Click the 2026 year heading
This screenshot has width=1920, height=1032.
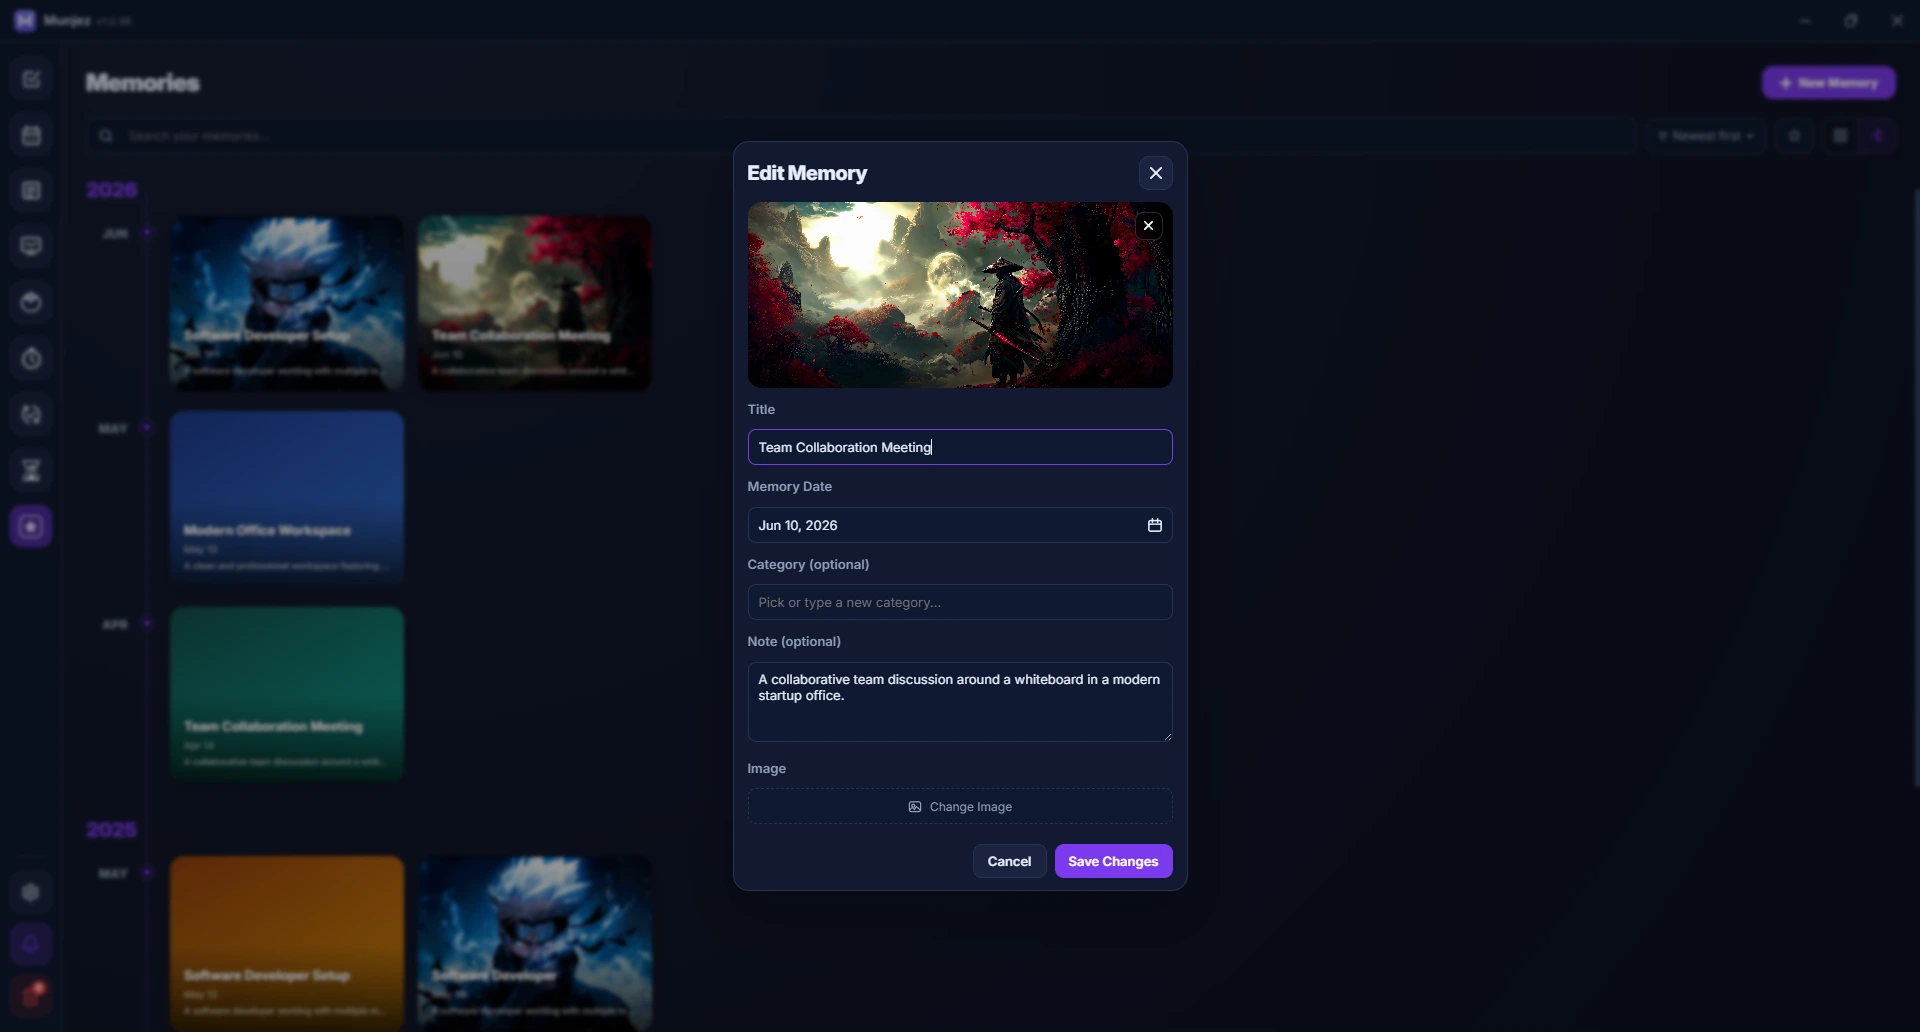[x=111, y=190]
